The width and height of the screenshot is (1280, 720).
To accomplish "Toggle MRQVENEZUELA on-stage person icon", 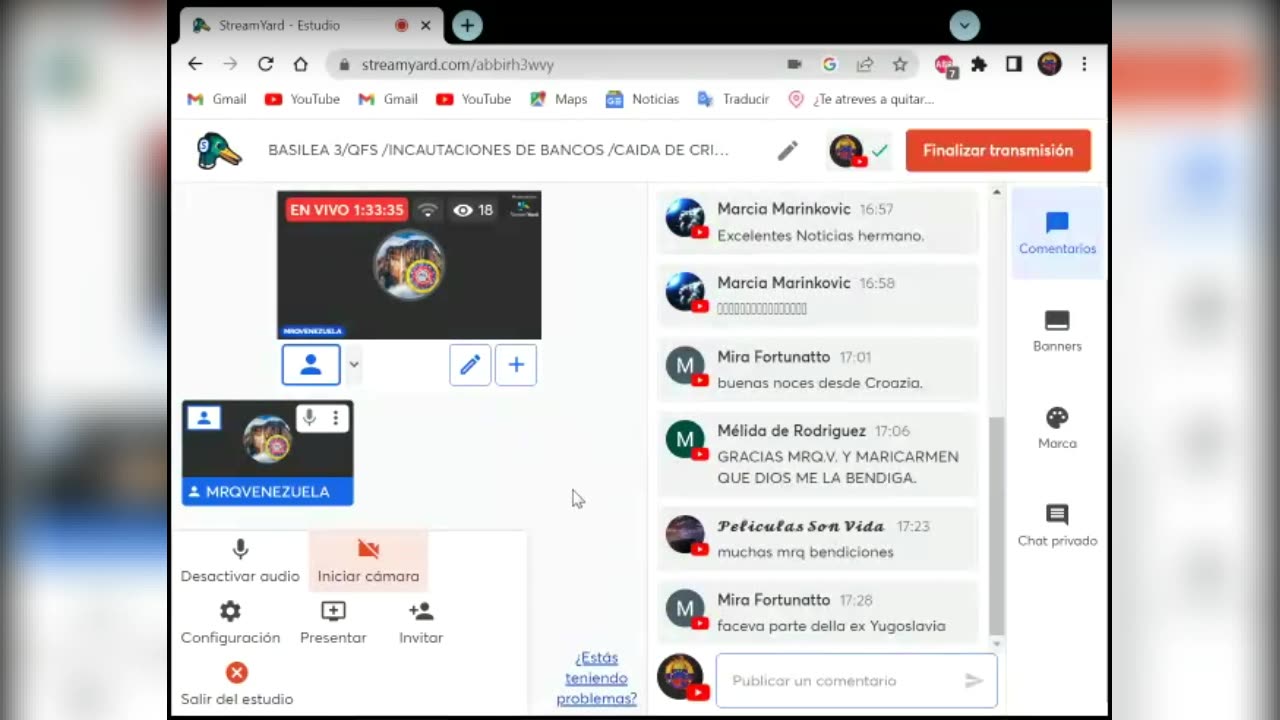I will pos(204,418).
